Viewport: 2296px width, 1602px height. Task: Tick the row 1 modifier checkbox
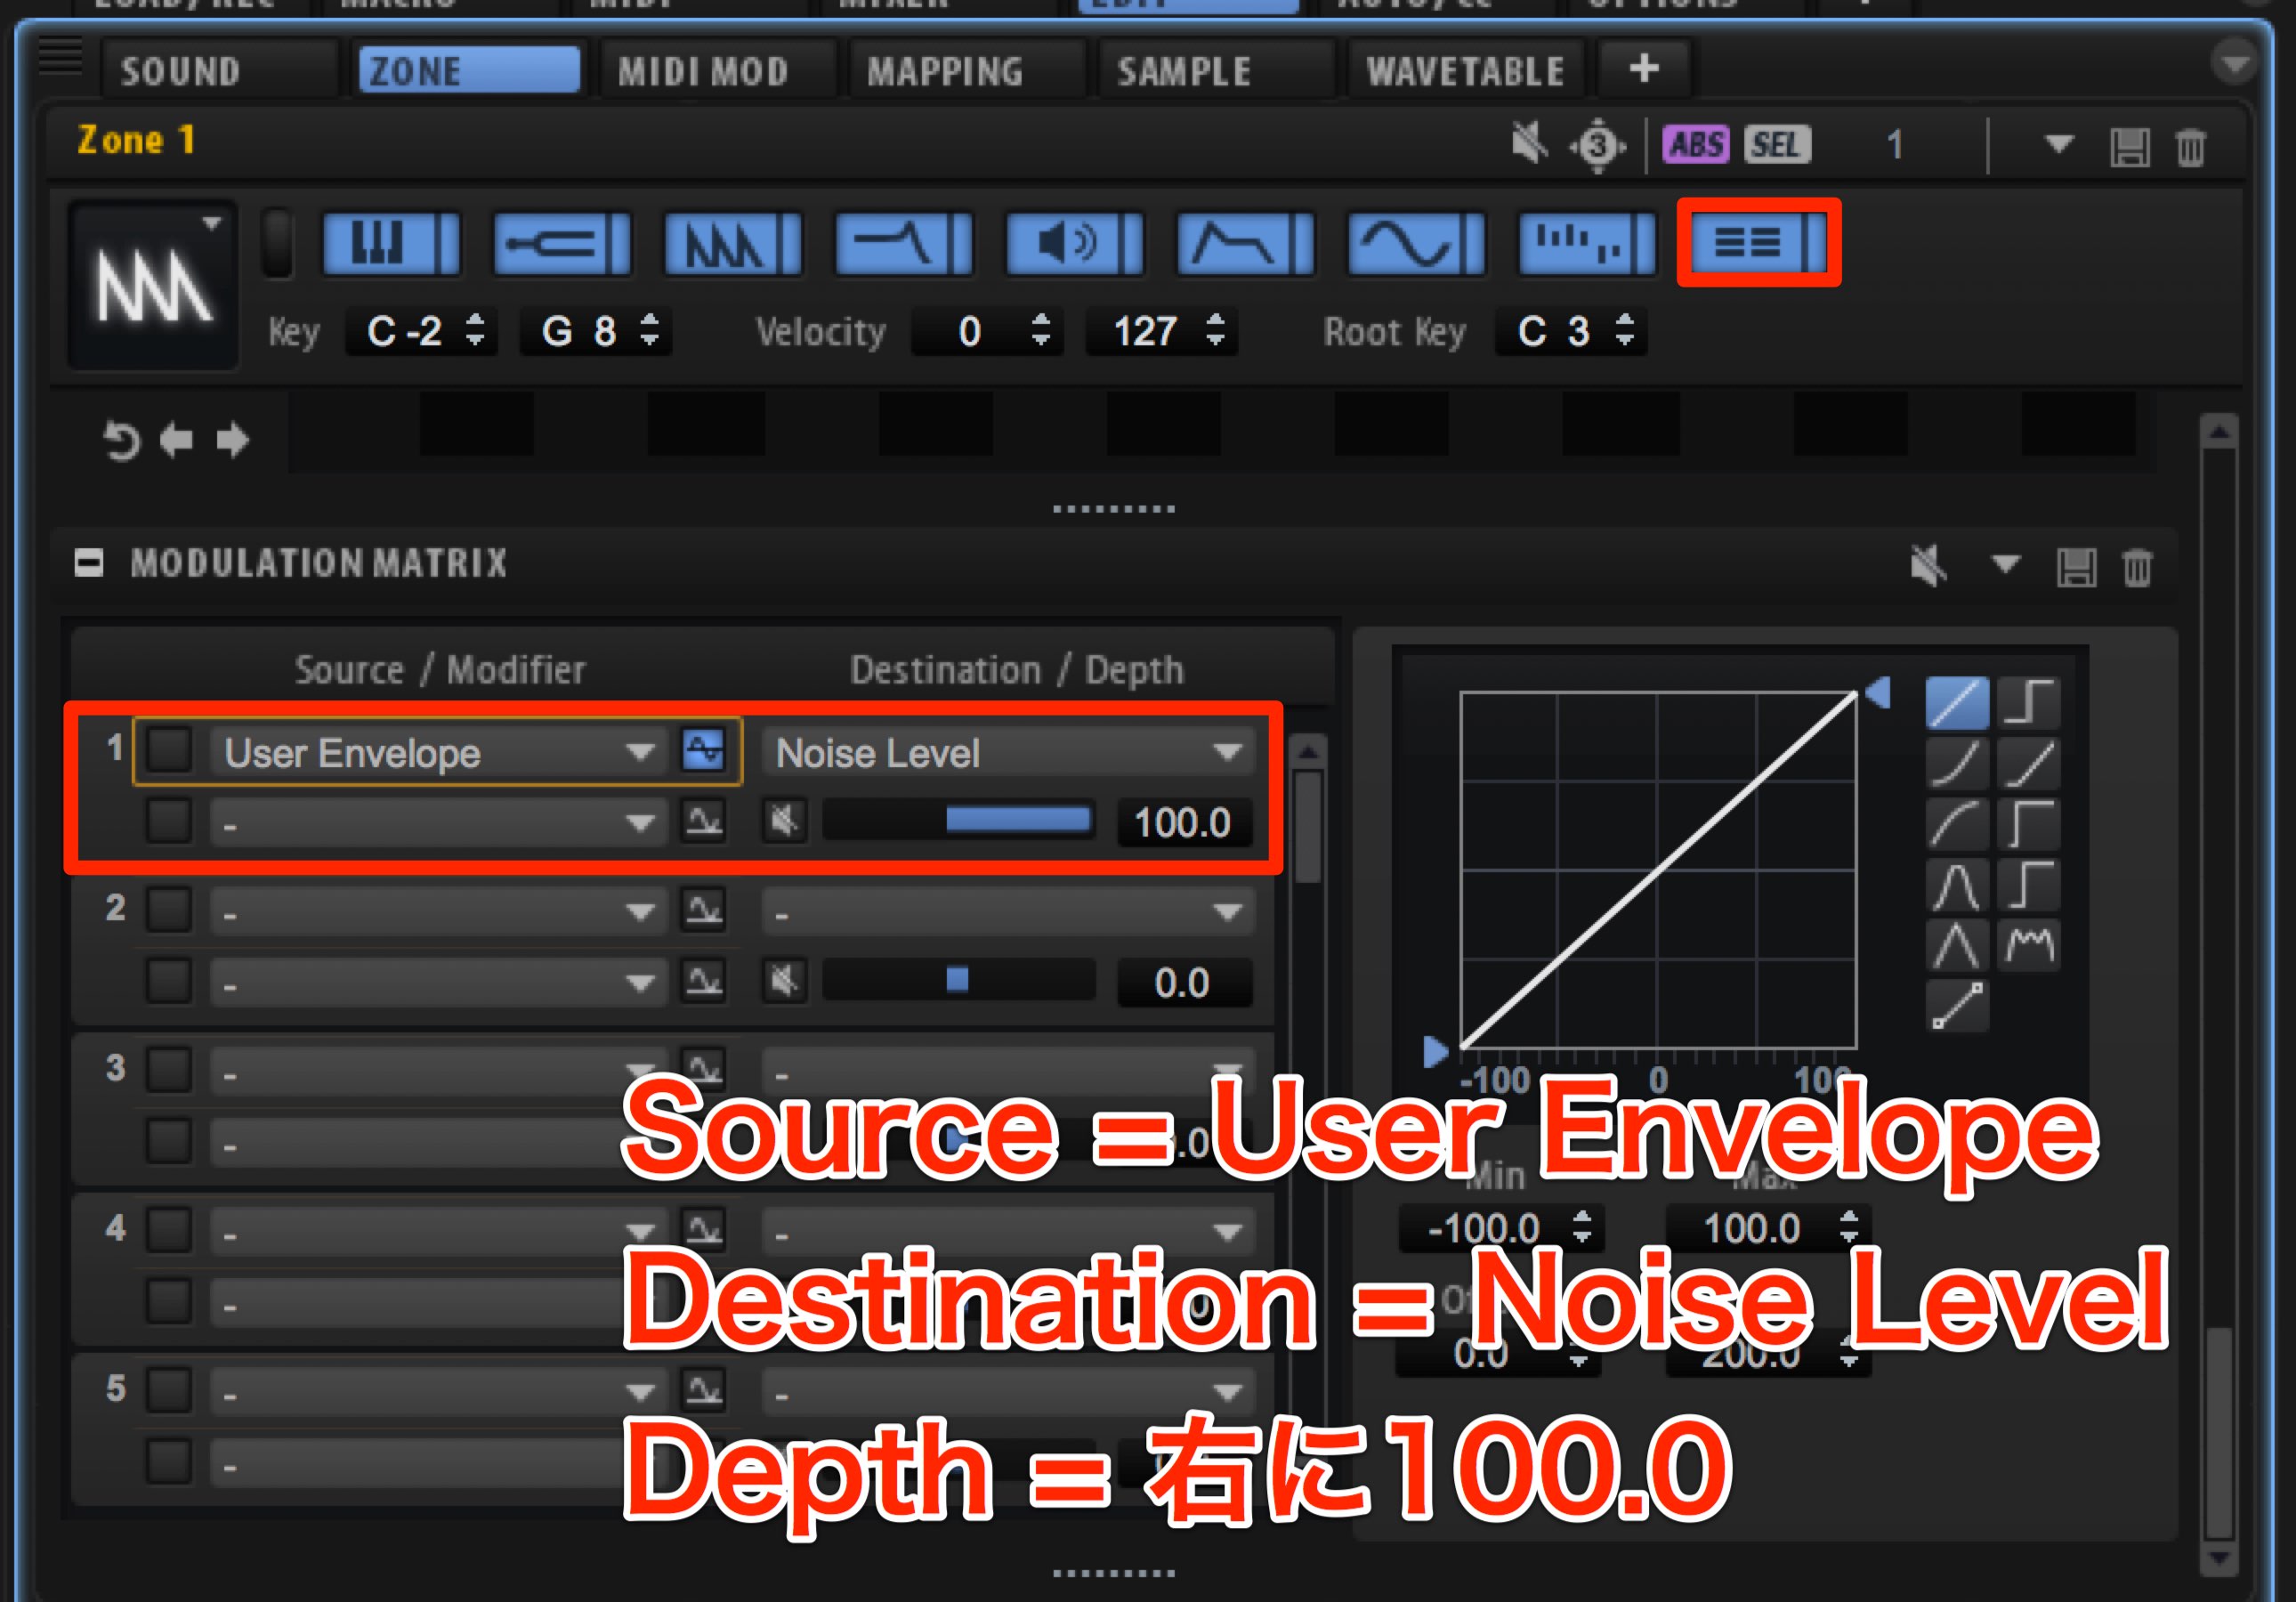tap(169, 820)
